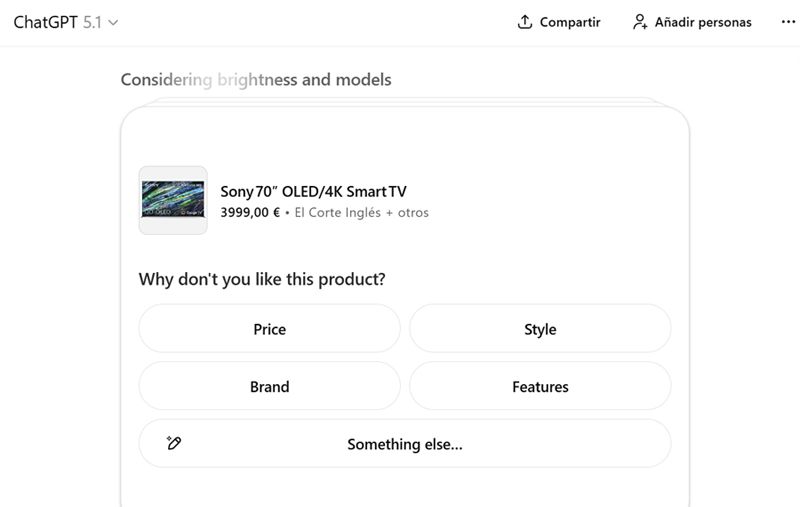Open the three-dot more options menu
Image resolution: width=800 pixels, height=507 pixels.
click(788, 22)
